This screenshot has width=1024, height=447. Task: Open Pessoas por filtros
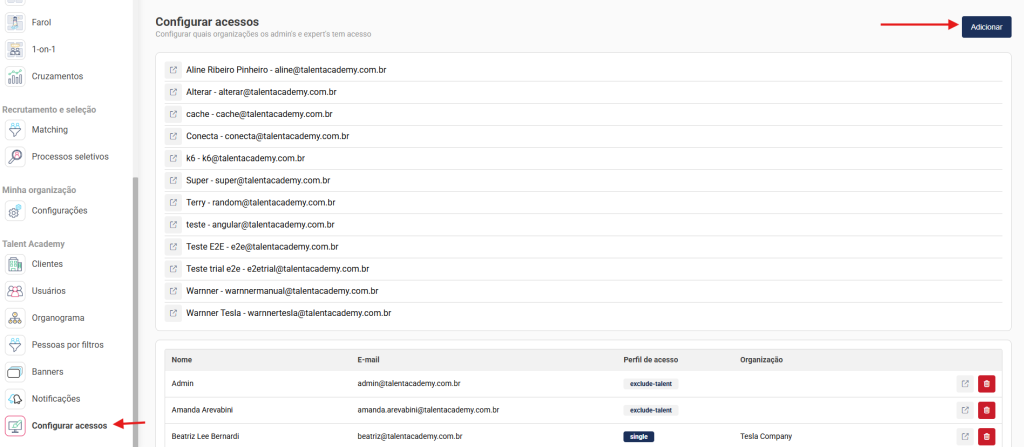(16, 345)
